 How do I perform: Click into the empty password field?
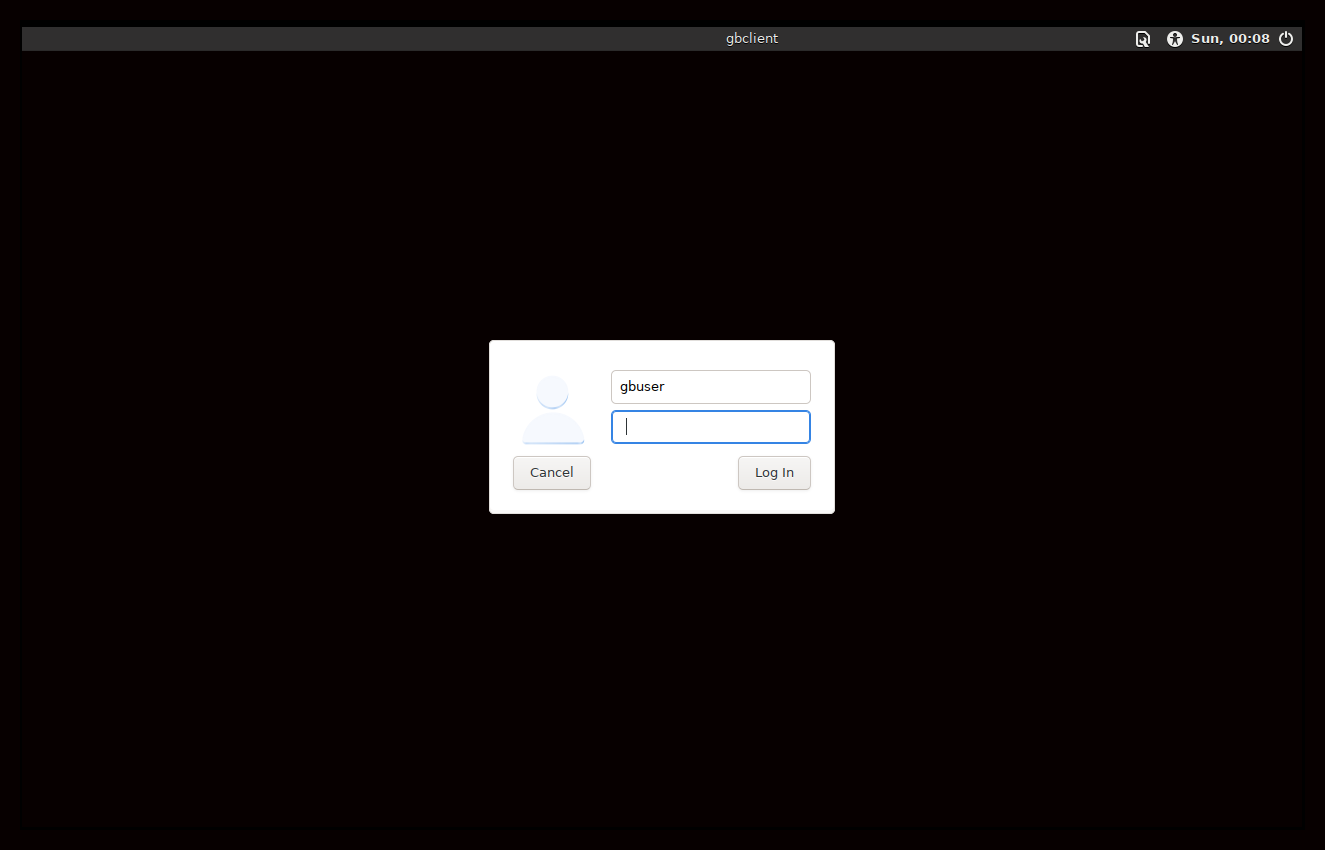pyautogui.click(x=710, y=427)
